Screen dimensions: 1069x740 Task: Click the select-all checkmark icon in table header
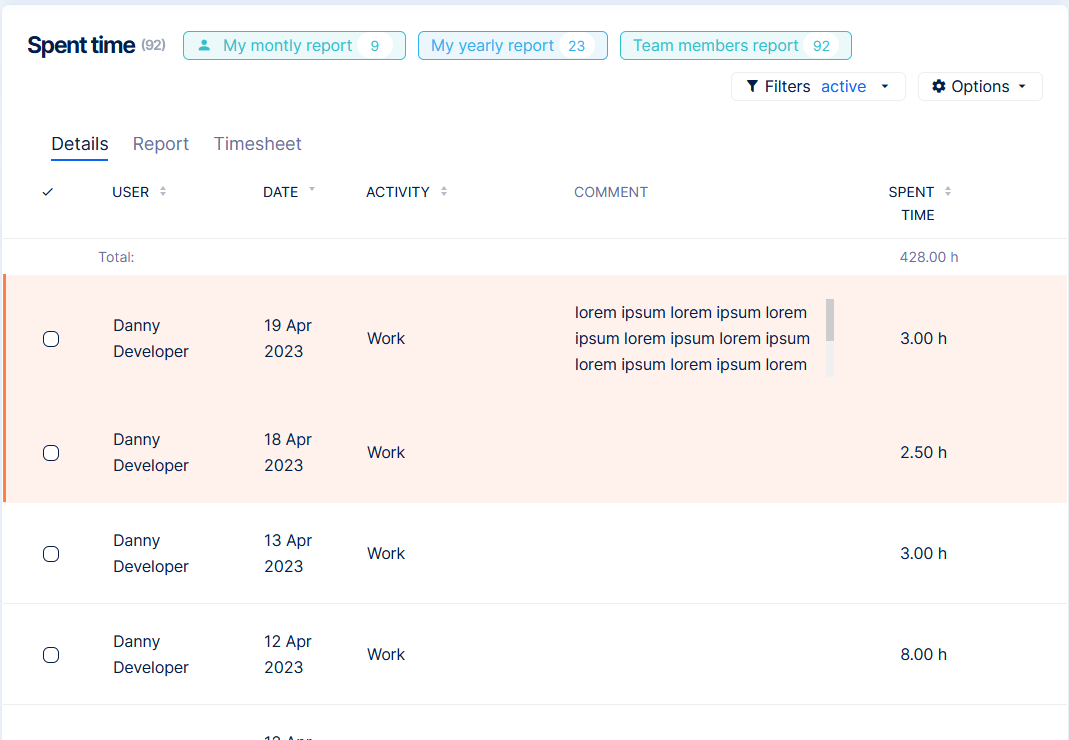(x=48, y=192)
